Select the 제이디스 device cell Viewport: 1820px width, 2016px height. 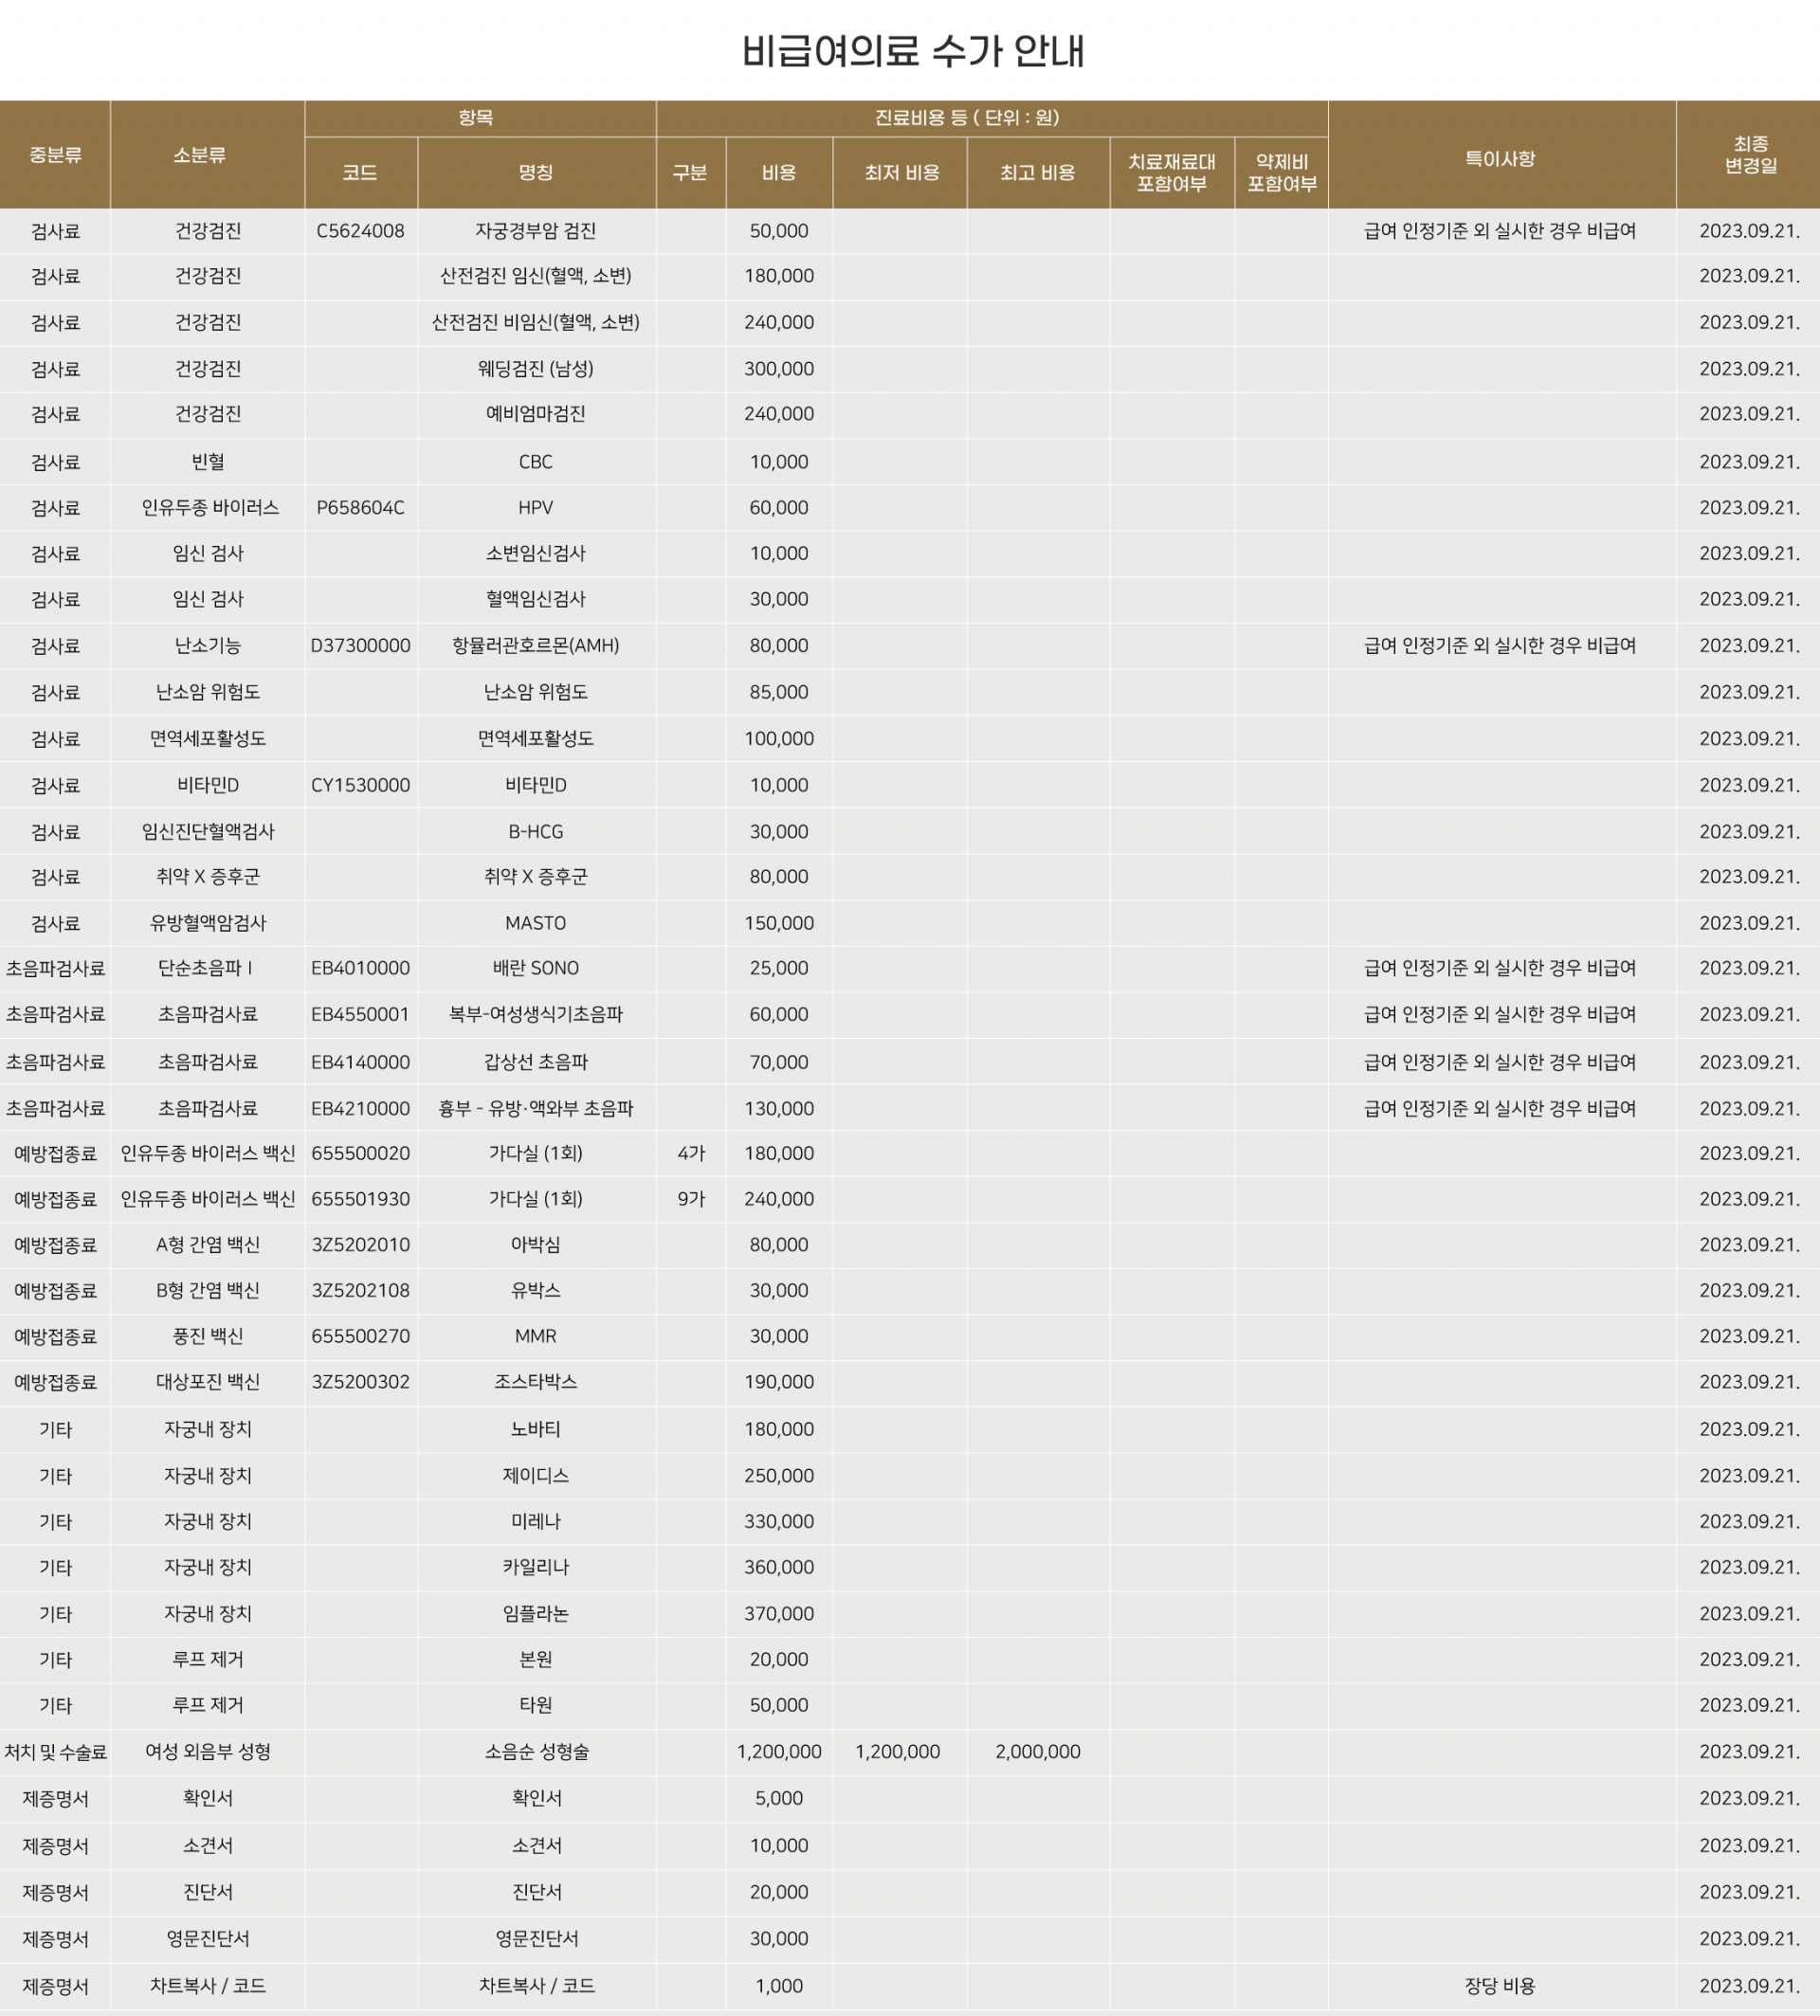[536, 1476]
